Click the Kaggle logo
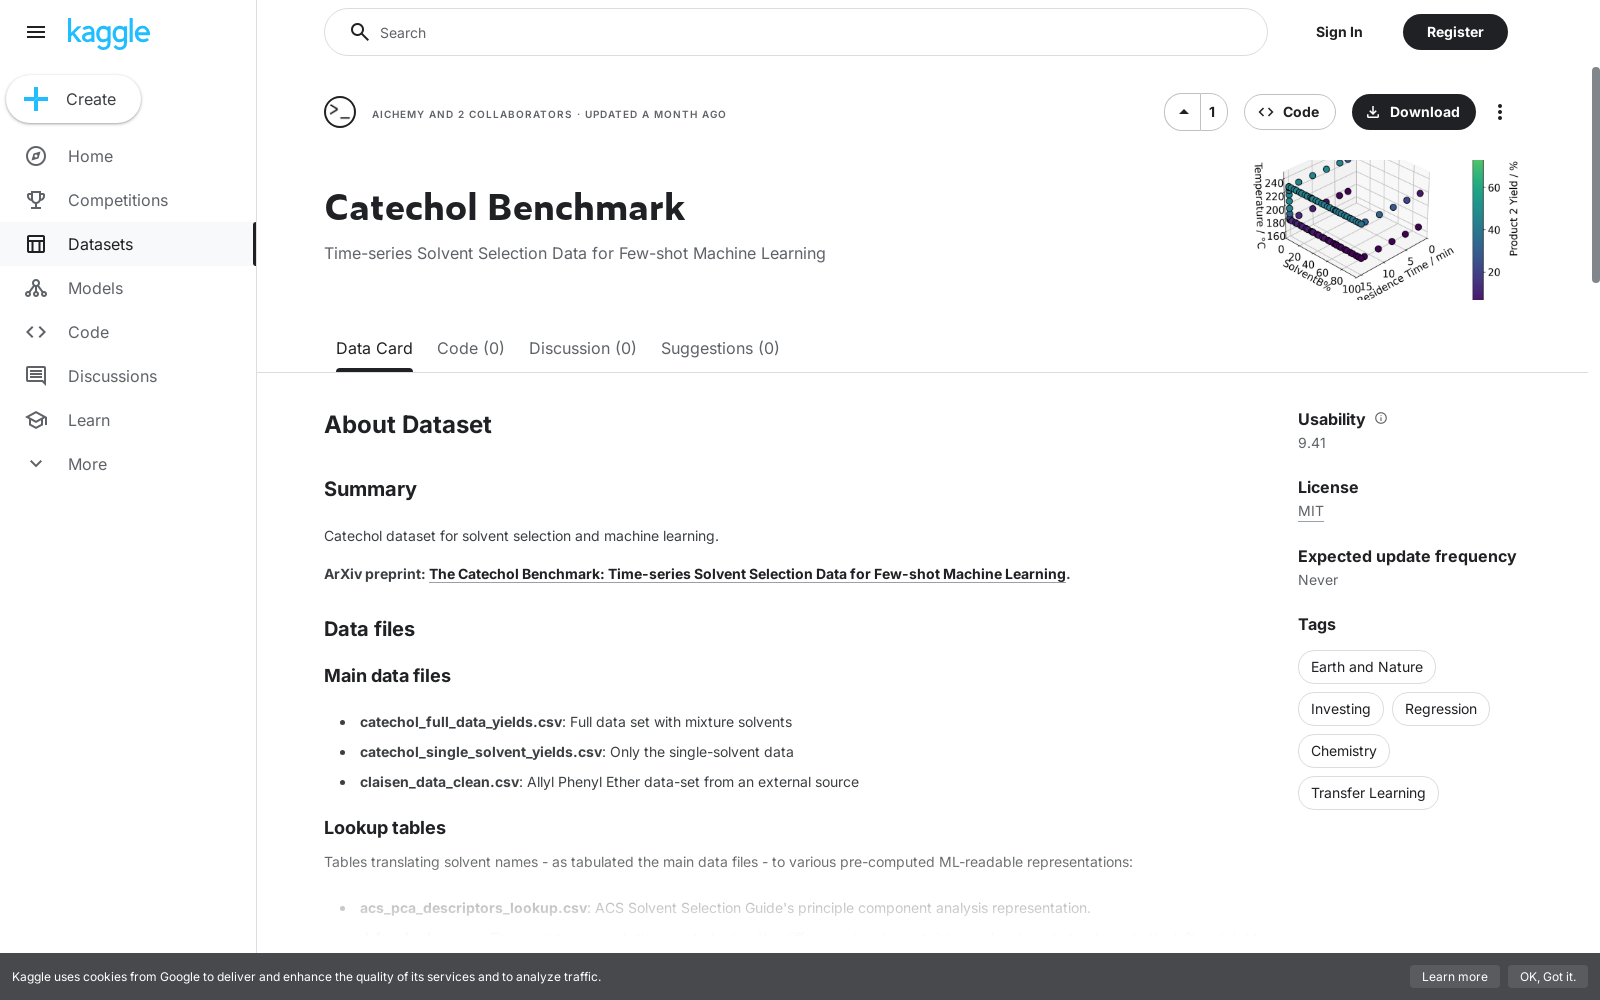Image resolution: width=1600 pixels, height=1000 pixels. [x=108, y=33]
